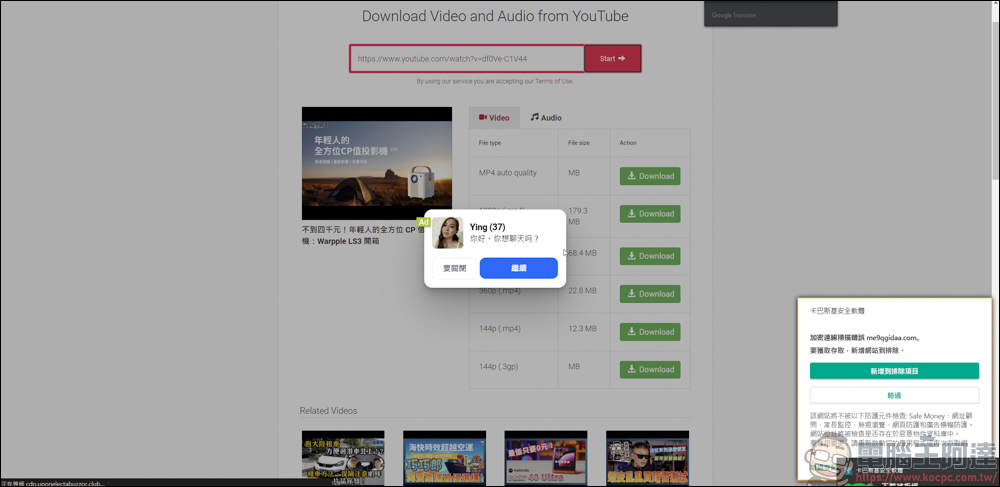Open the Terms of Use link

(553, 81)
